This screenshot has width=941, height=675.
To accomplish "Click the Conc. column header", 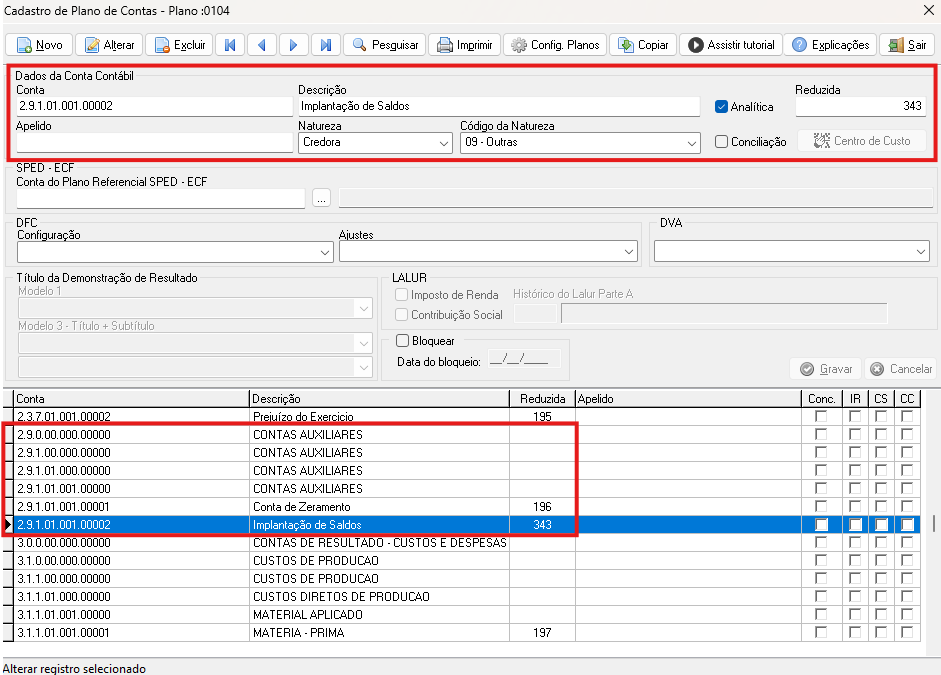I will (822, 399).
